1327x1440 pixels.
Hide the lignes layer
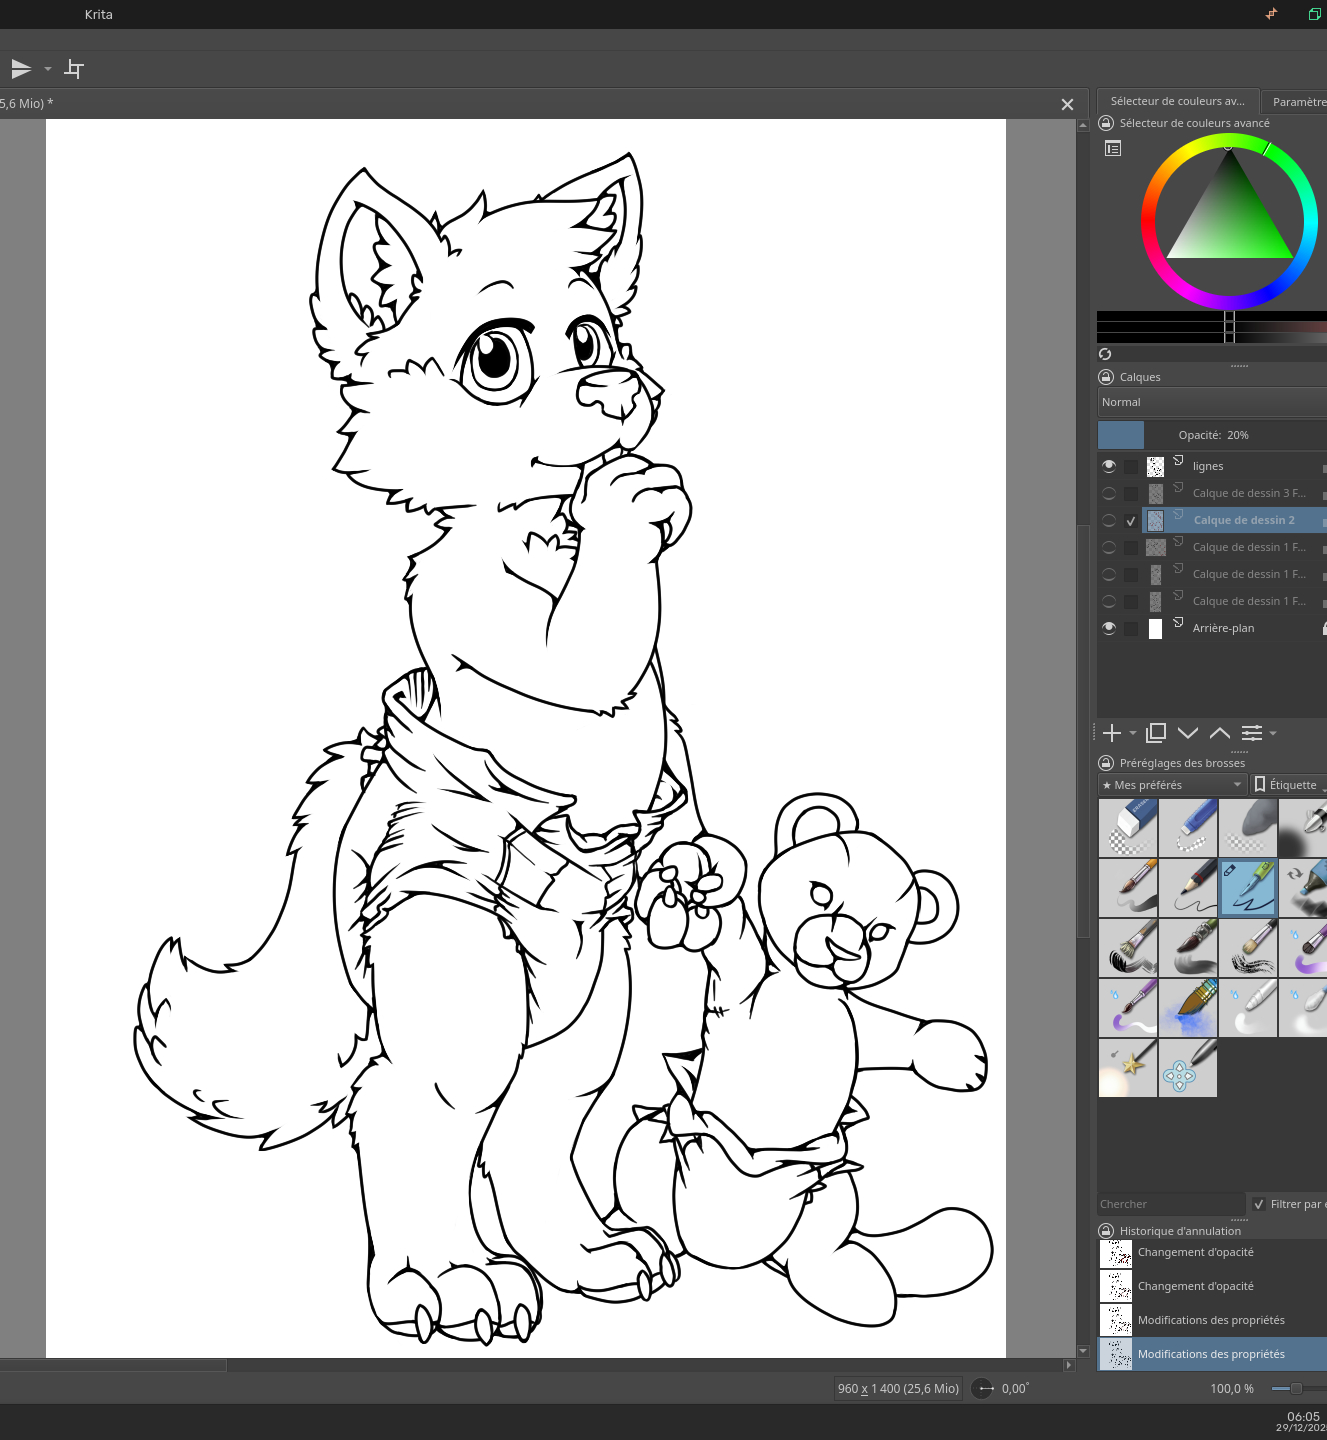click(x=1109, y=466)
